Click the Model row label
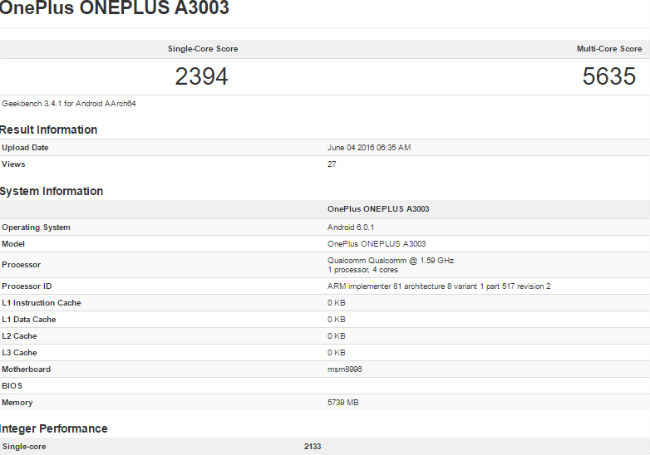This screenshot has width=650, height=455. (13, 244)
